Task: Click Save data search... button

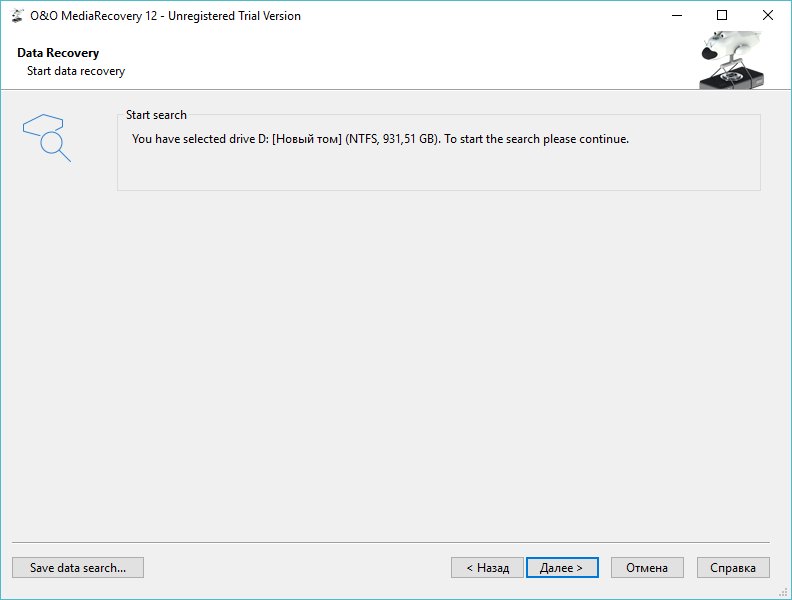Action: click(78, 568)
